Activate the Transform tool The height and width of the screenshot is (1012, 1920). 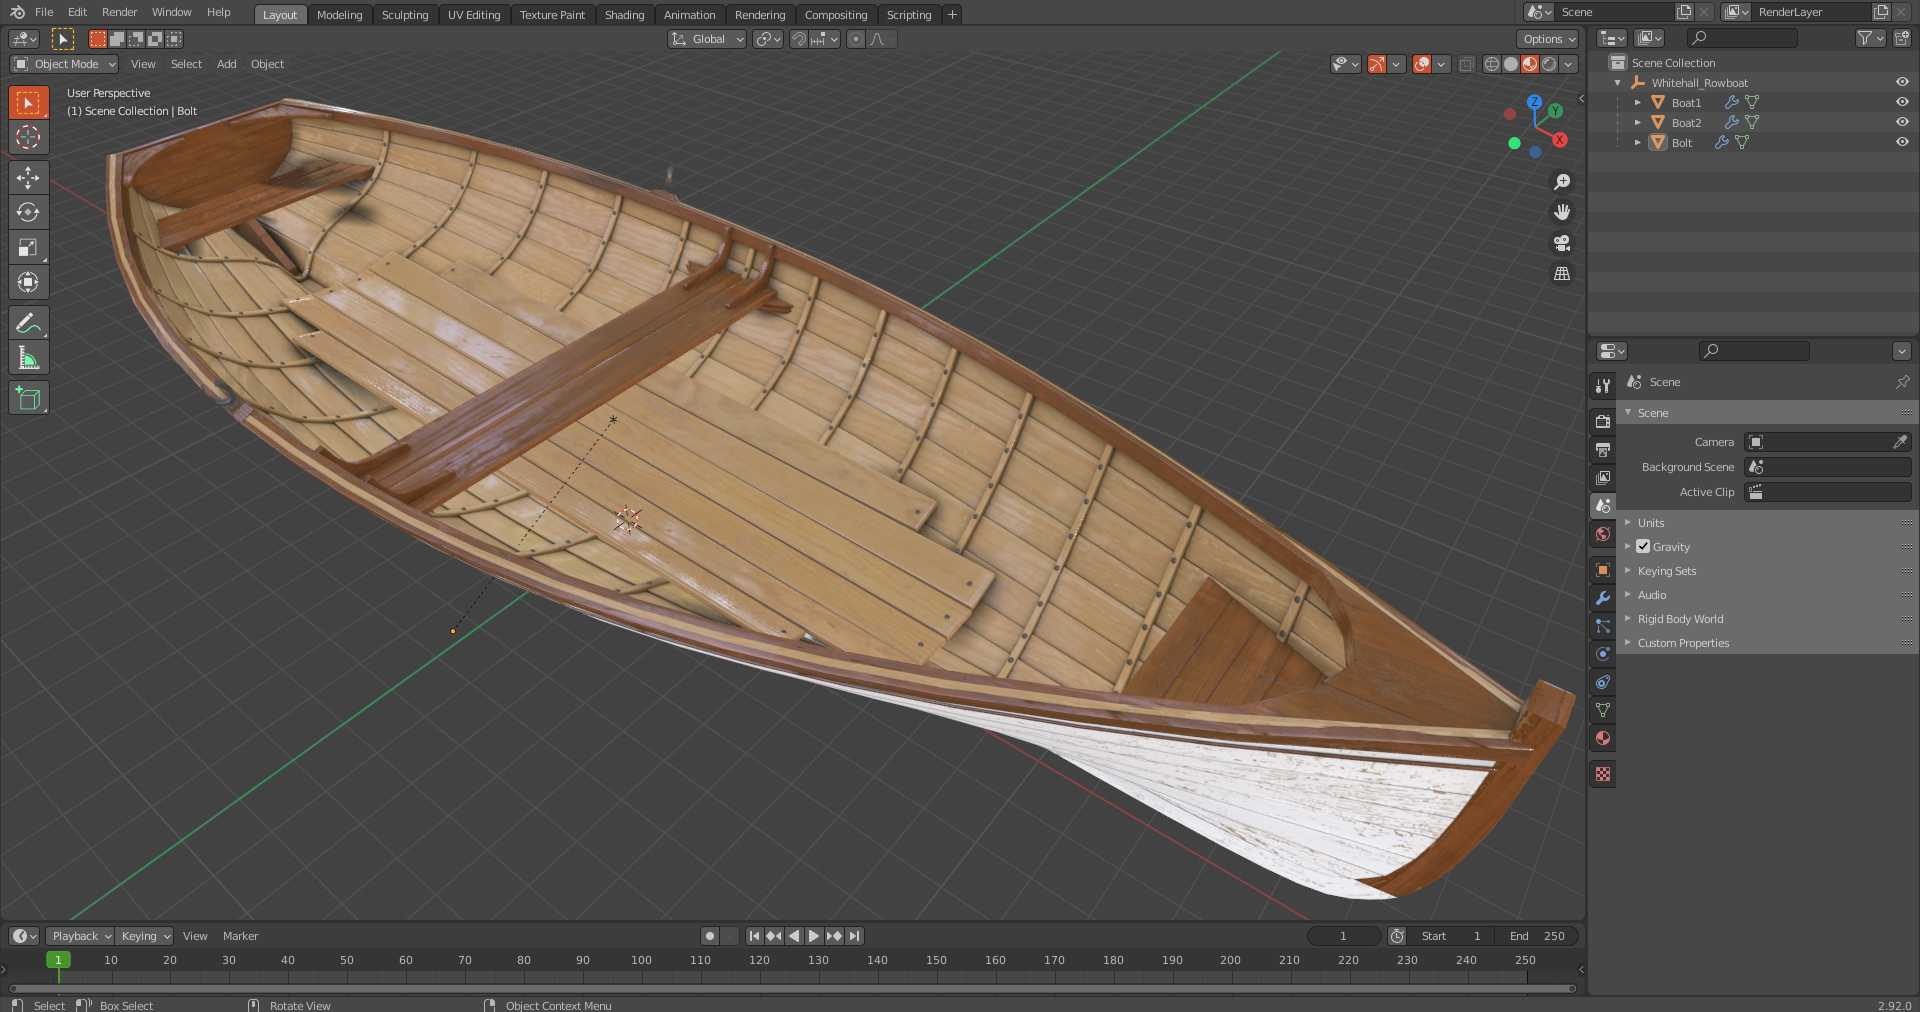click(x=28, y=282)
